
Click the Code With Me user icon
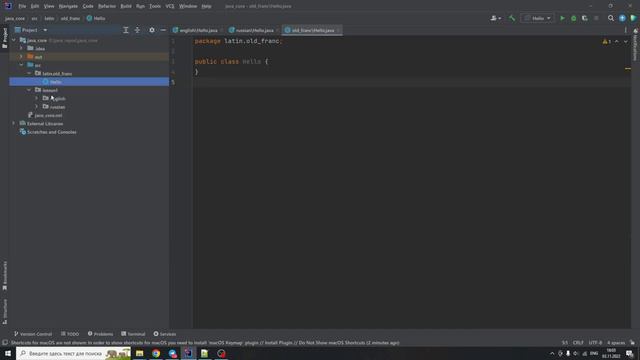(496, 18)
